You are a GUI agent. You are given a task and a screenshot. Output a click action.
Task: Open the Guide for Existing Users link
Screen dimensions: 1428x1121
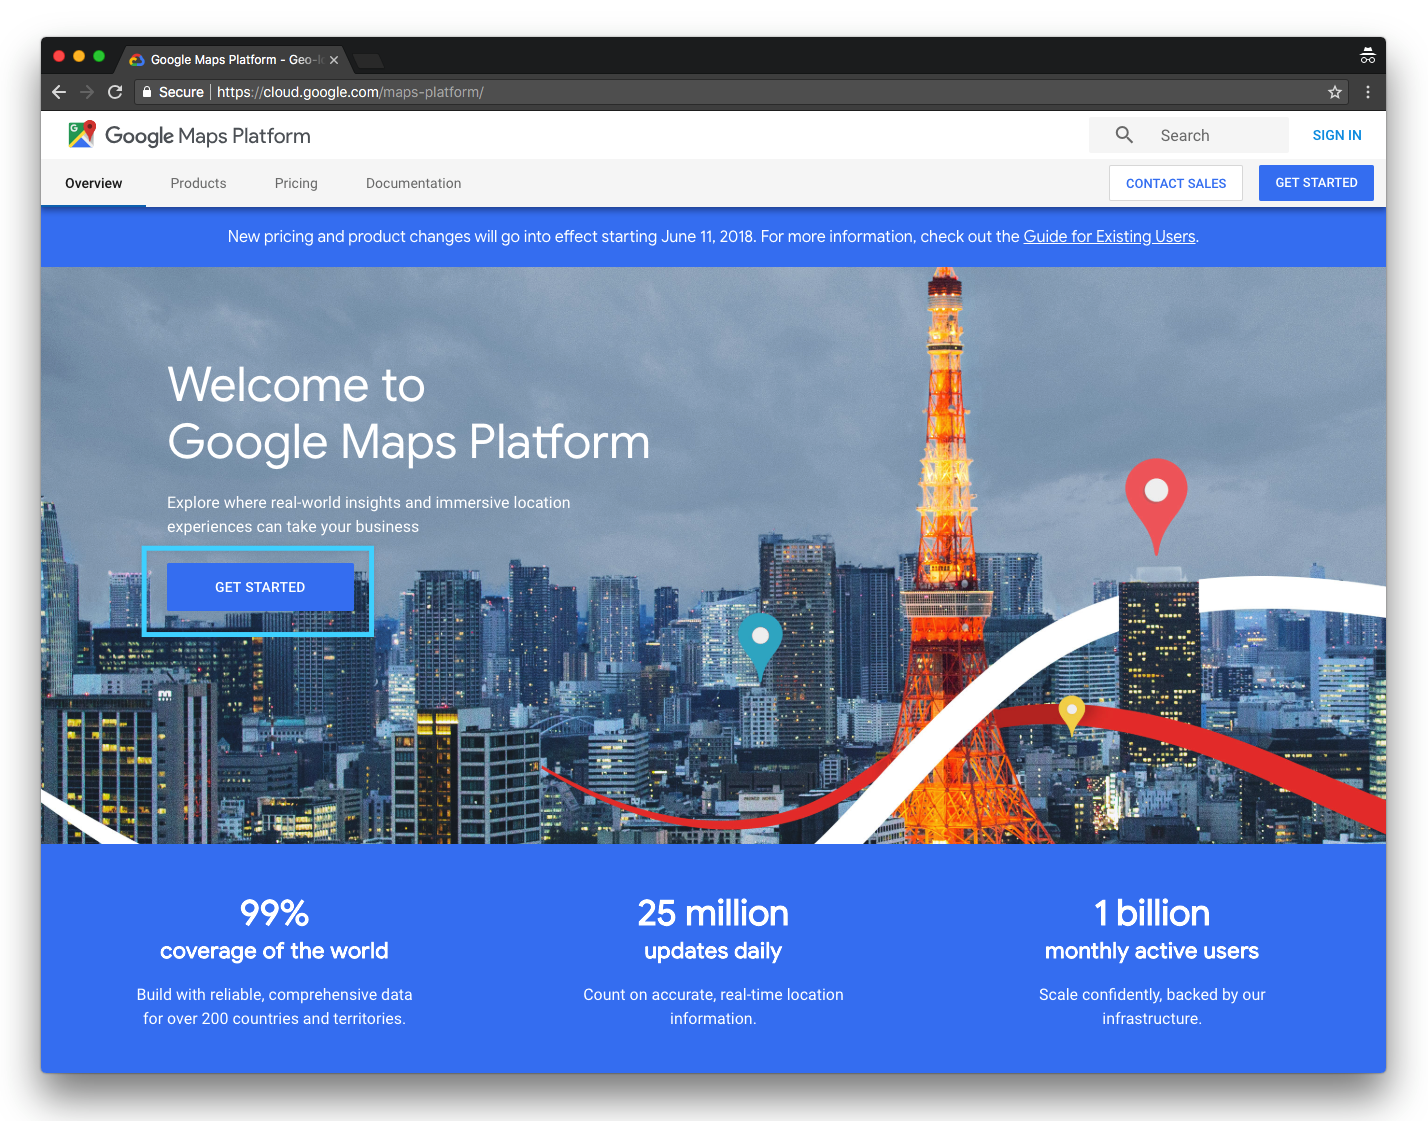coord(1109,236)
